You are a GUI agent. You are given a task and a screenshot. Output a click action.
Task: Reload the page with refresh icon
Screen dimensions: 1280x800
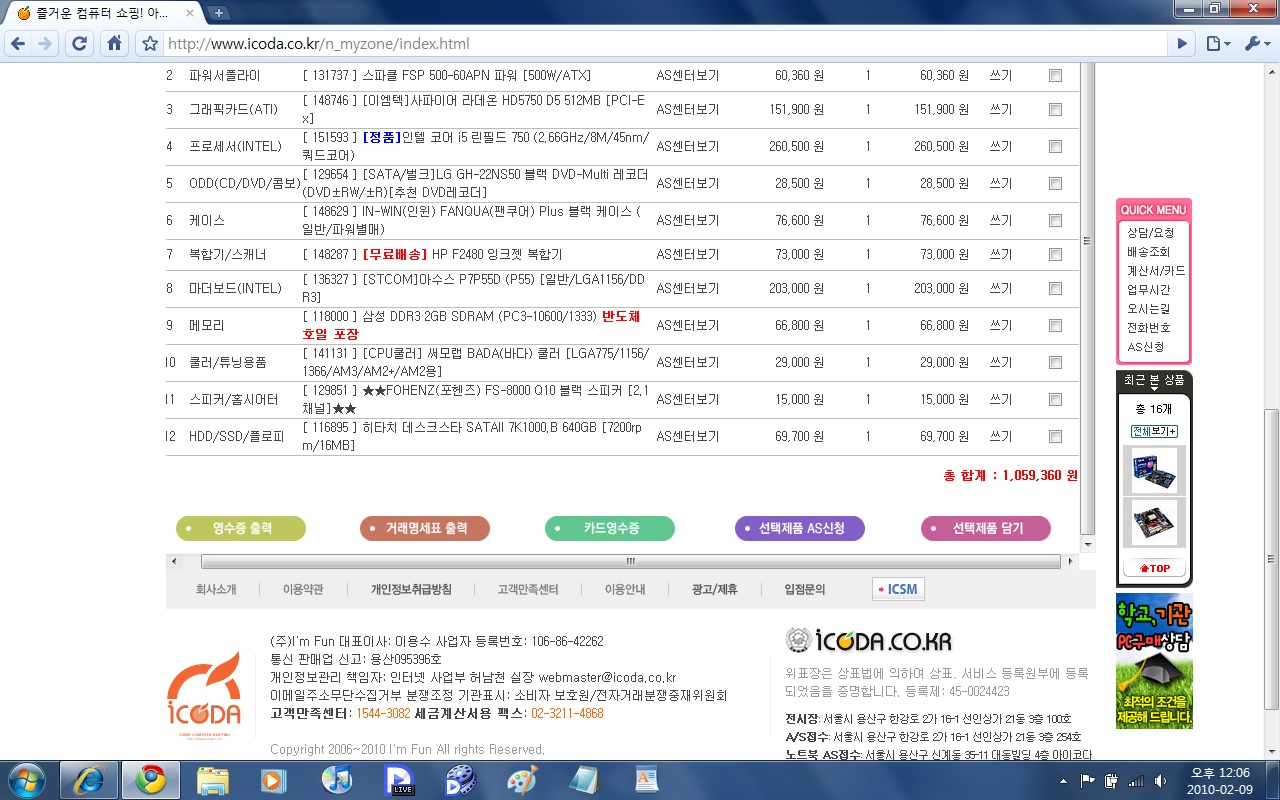tap(80, 44)
